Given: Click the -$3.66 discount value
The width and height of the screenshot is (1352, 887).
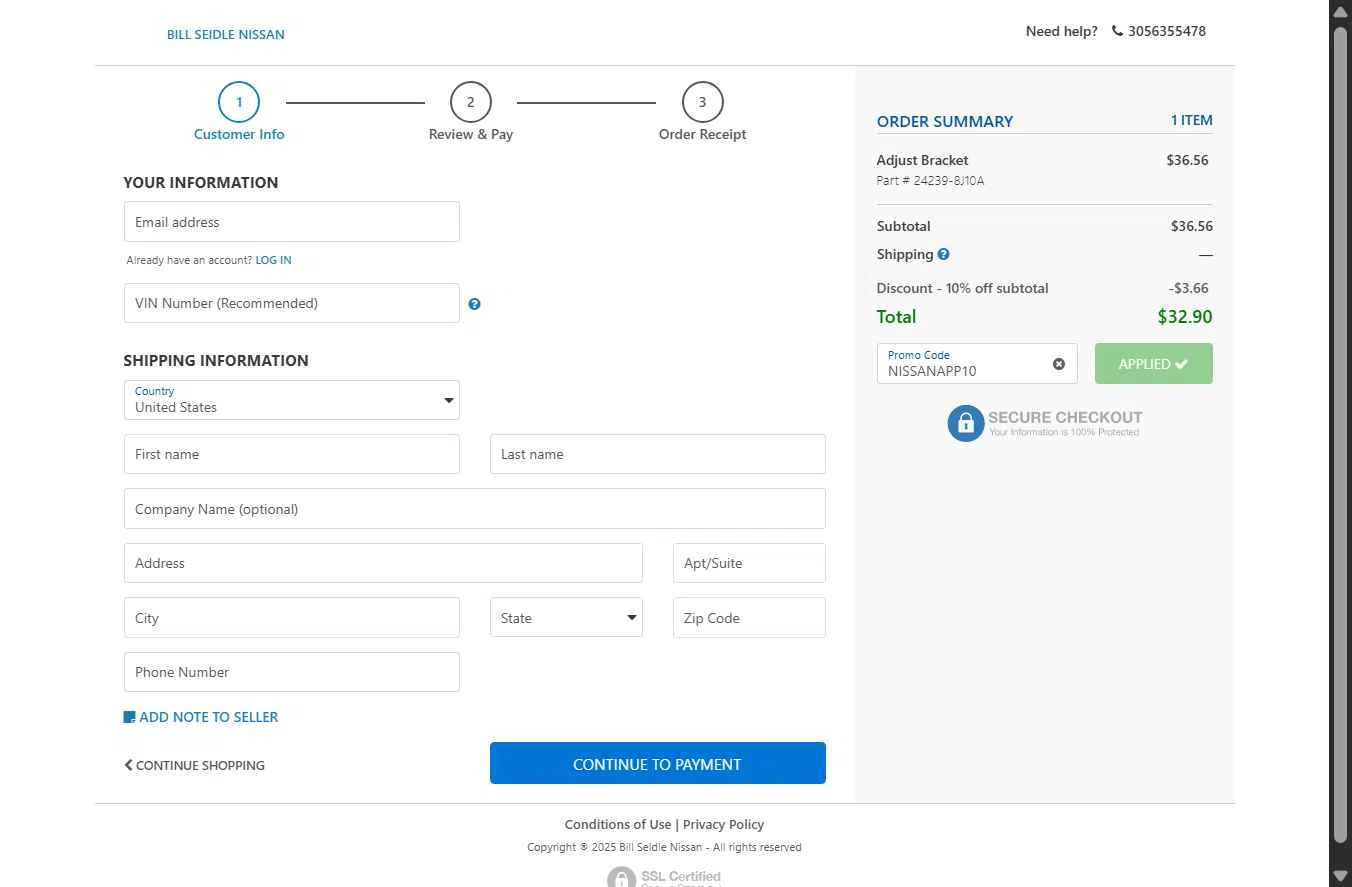Looking at the screenshot, I should click(x=1190, y=288).
